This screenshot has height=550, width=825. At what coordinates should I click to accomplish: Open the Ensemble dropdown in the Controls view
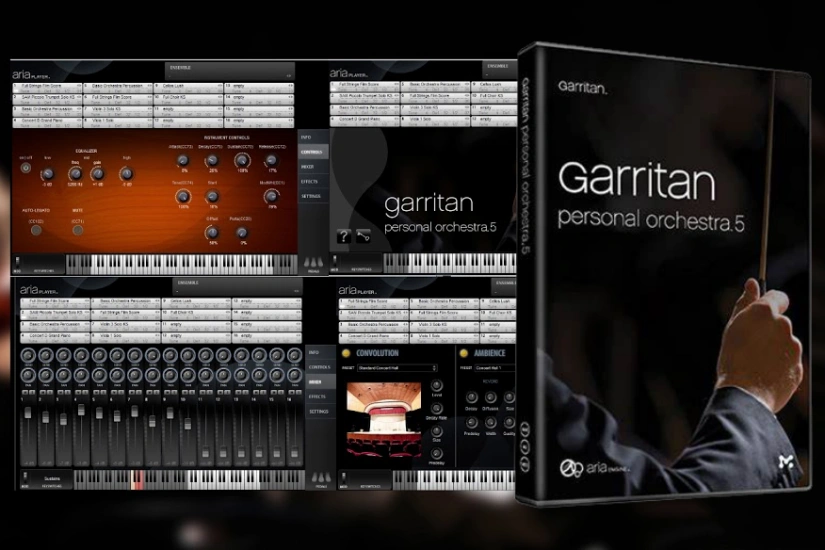(230, 72)
